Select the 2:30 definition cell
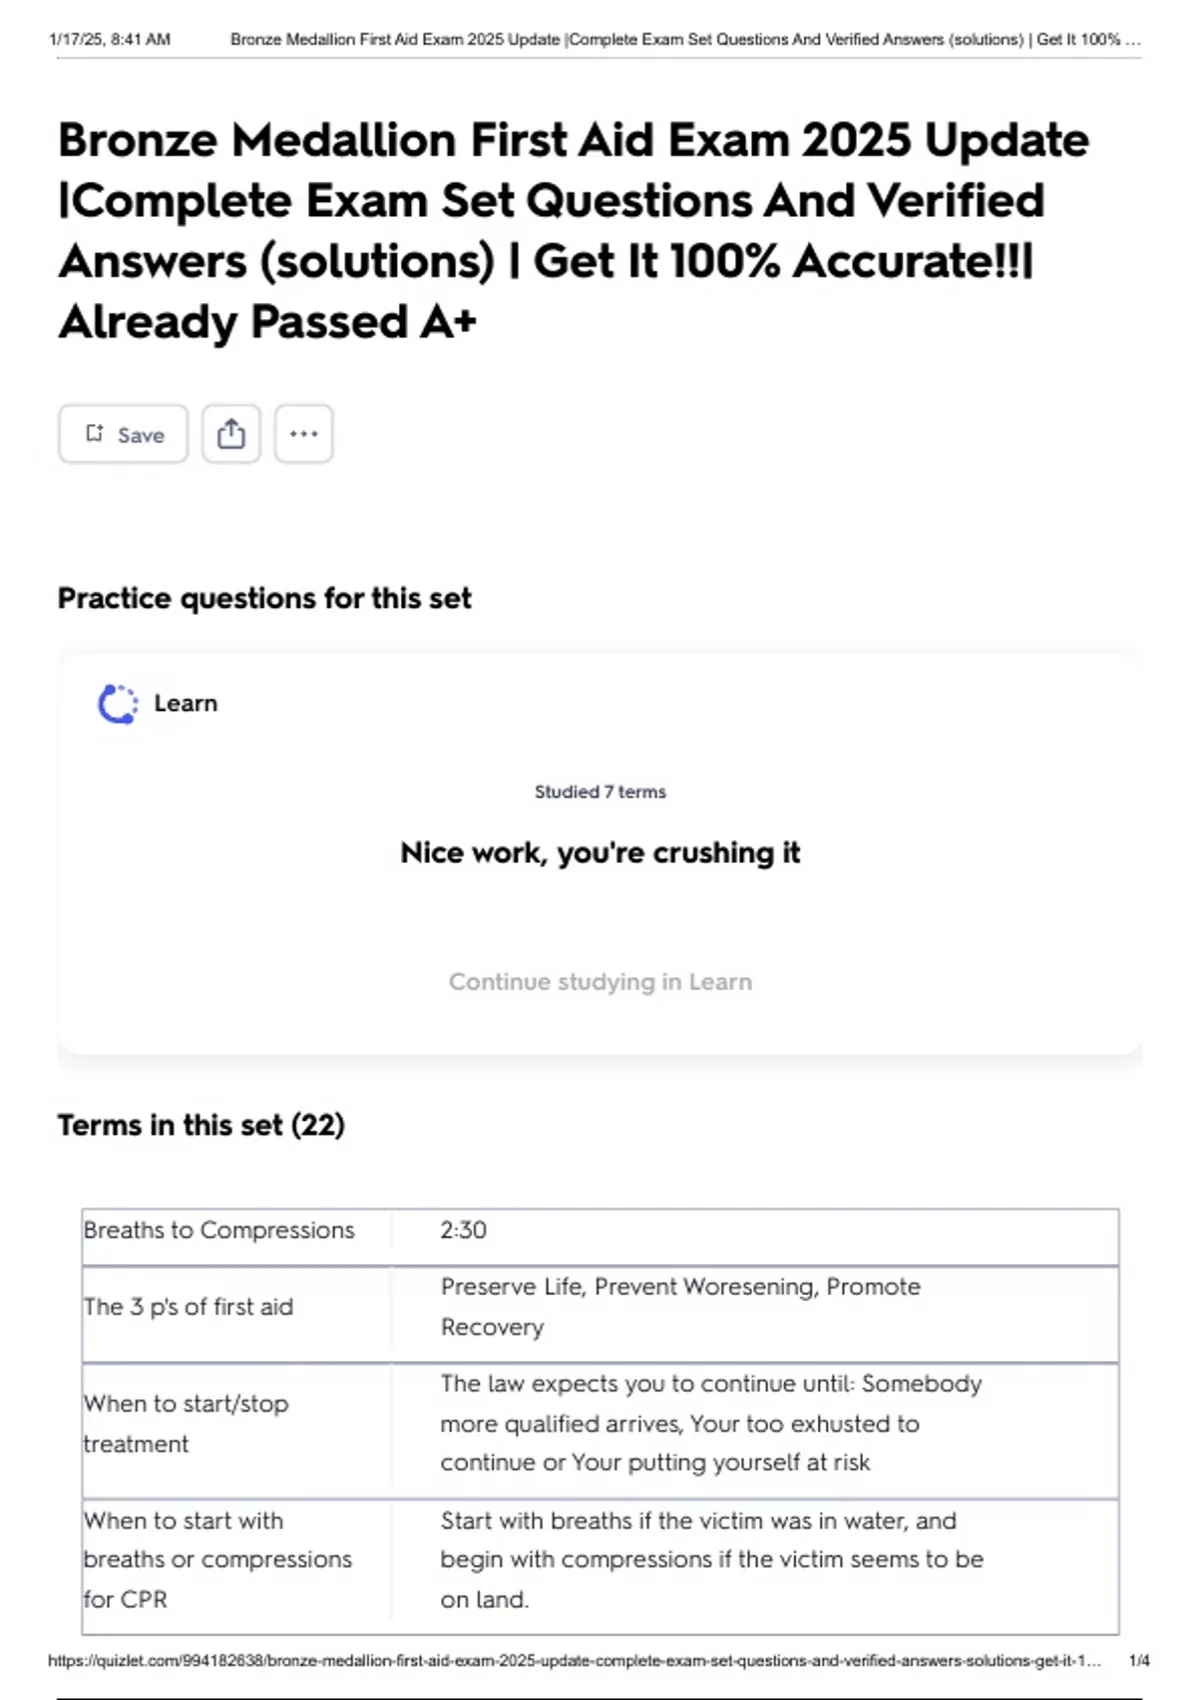Screen dimensions: 1200x1700 (x=464, y=1230)
